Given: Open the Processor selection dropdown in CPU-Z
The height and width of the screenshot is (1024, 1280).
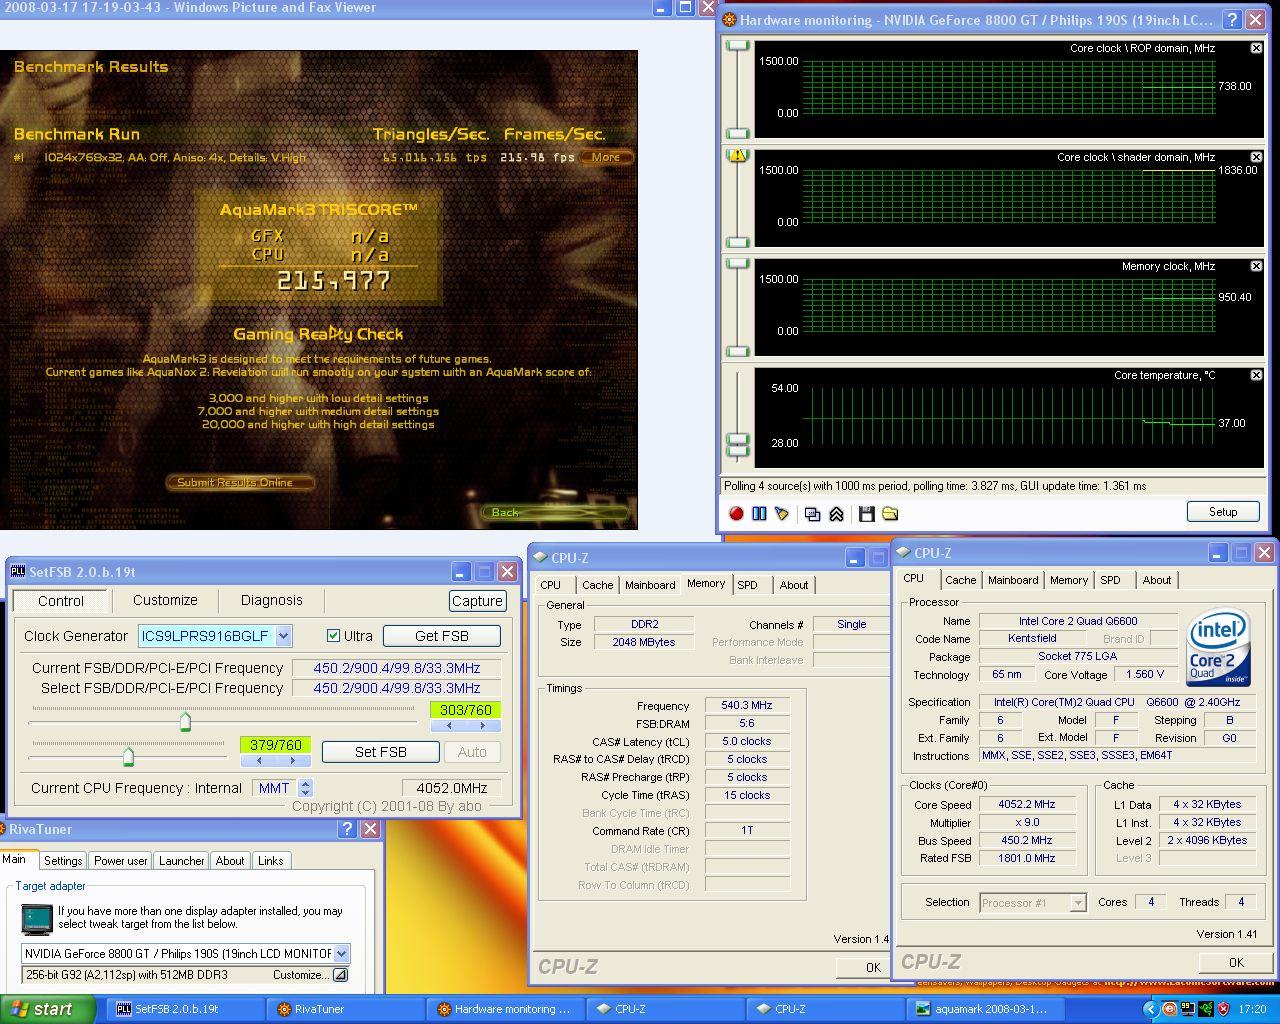Looking at the screenshot, I should pos(1077,903).
